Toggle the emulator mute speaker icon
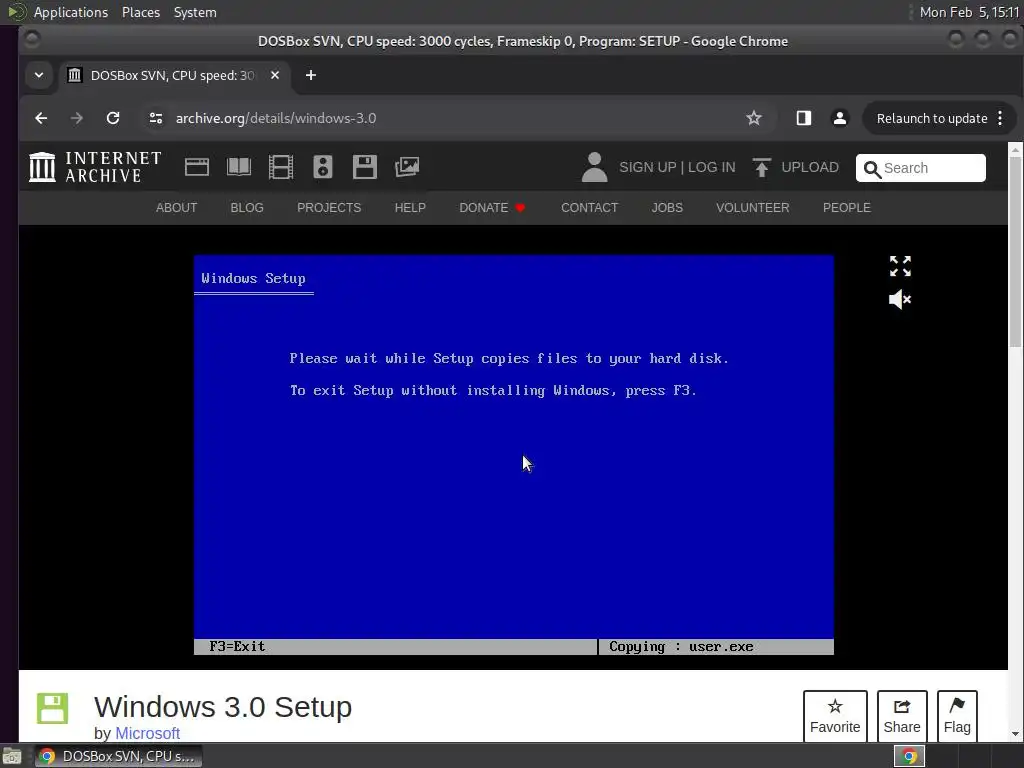 point(900,299)
